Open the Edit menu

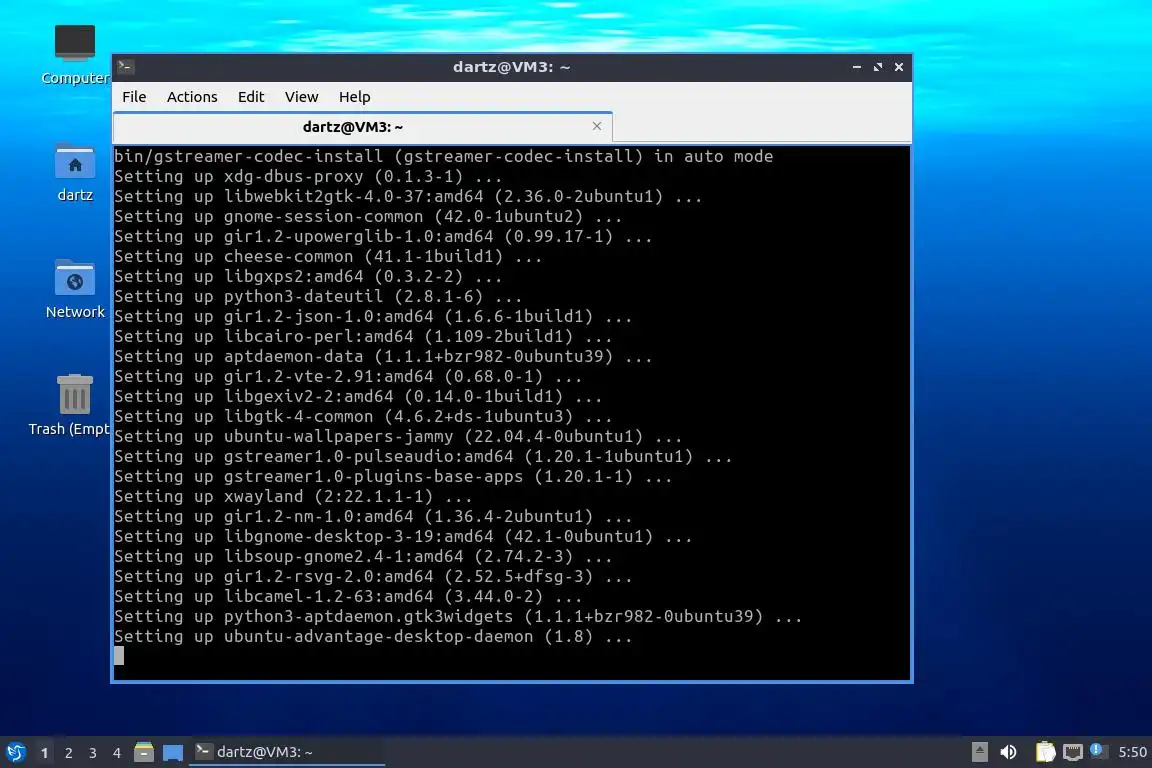pyautogui.click(x=251, y=97)
